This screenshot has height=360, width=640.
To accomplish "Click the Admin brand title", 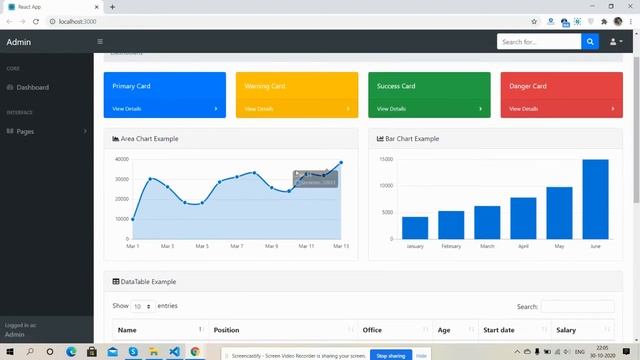I will click(x=18, y=42).
